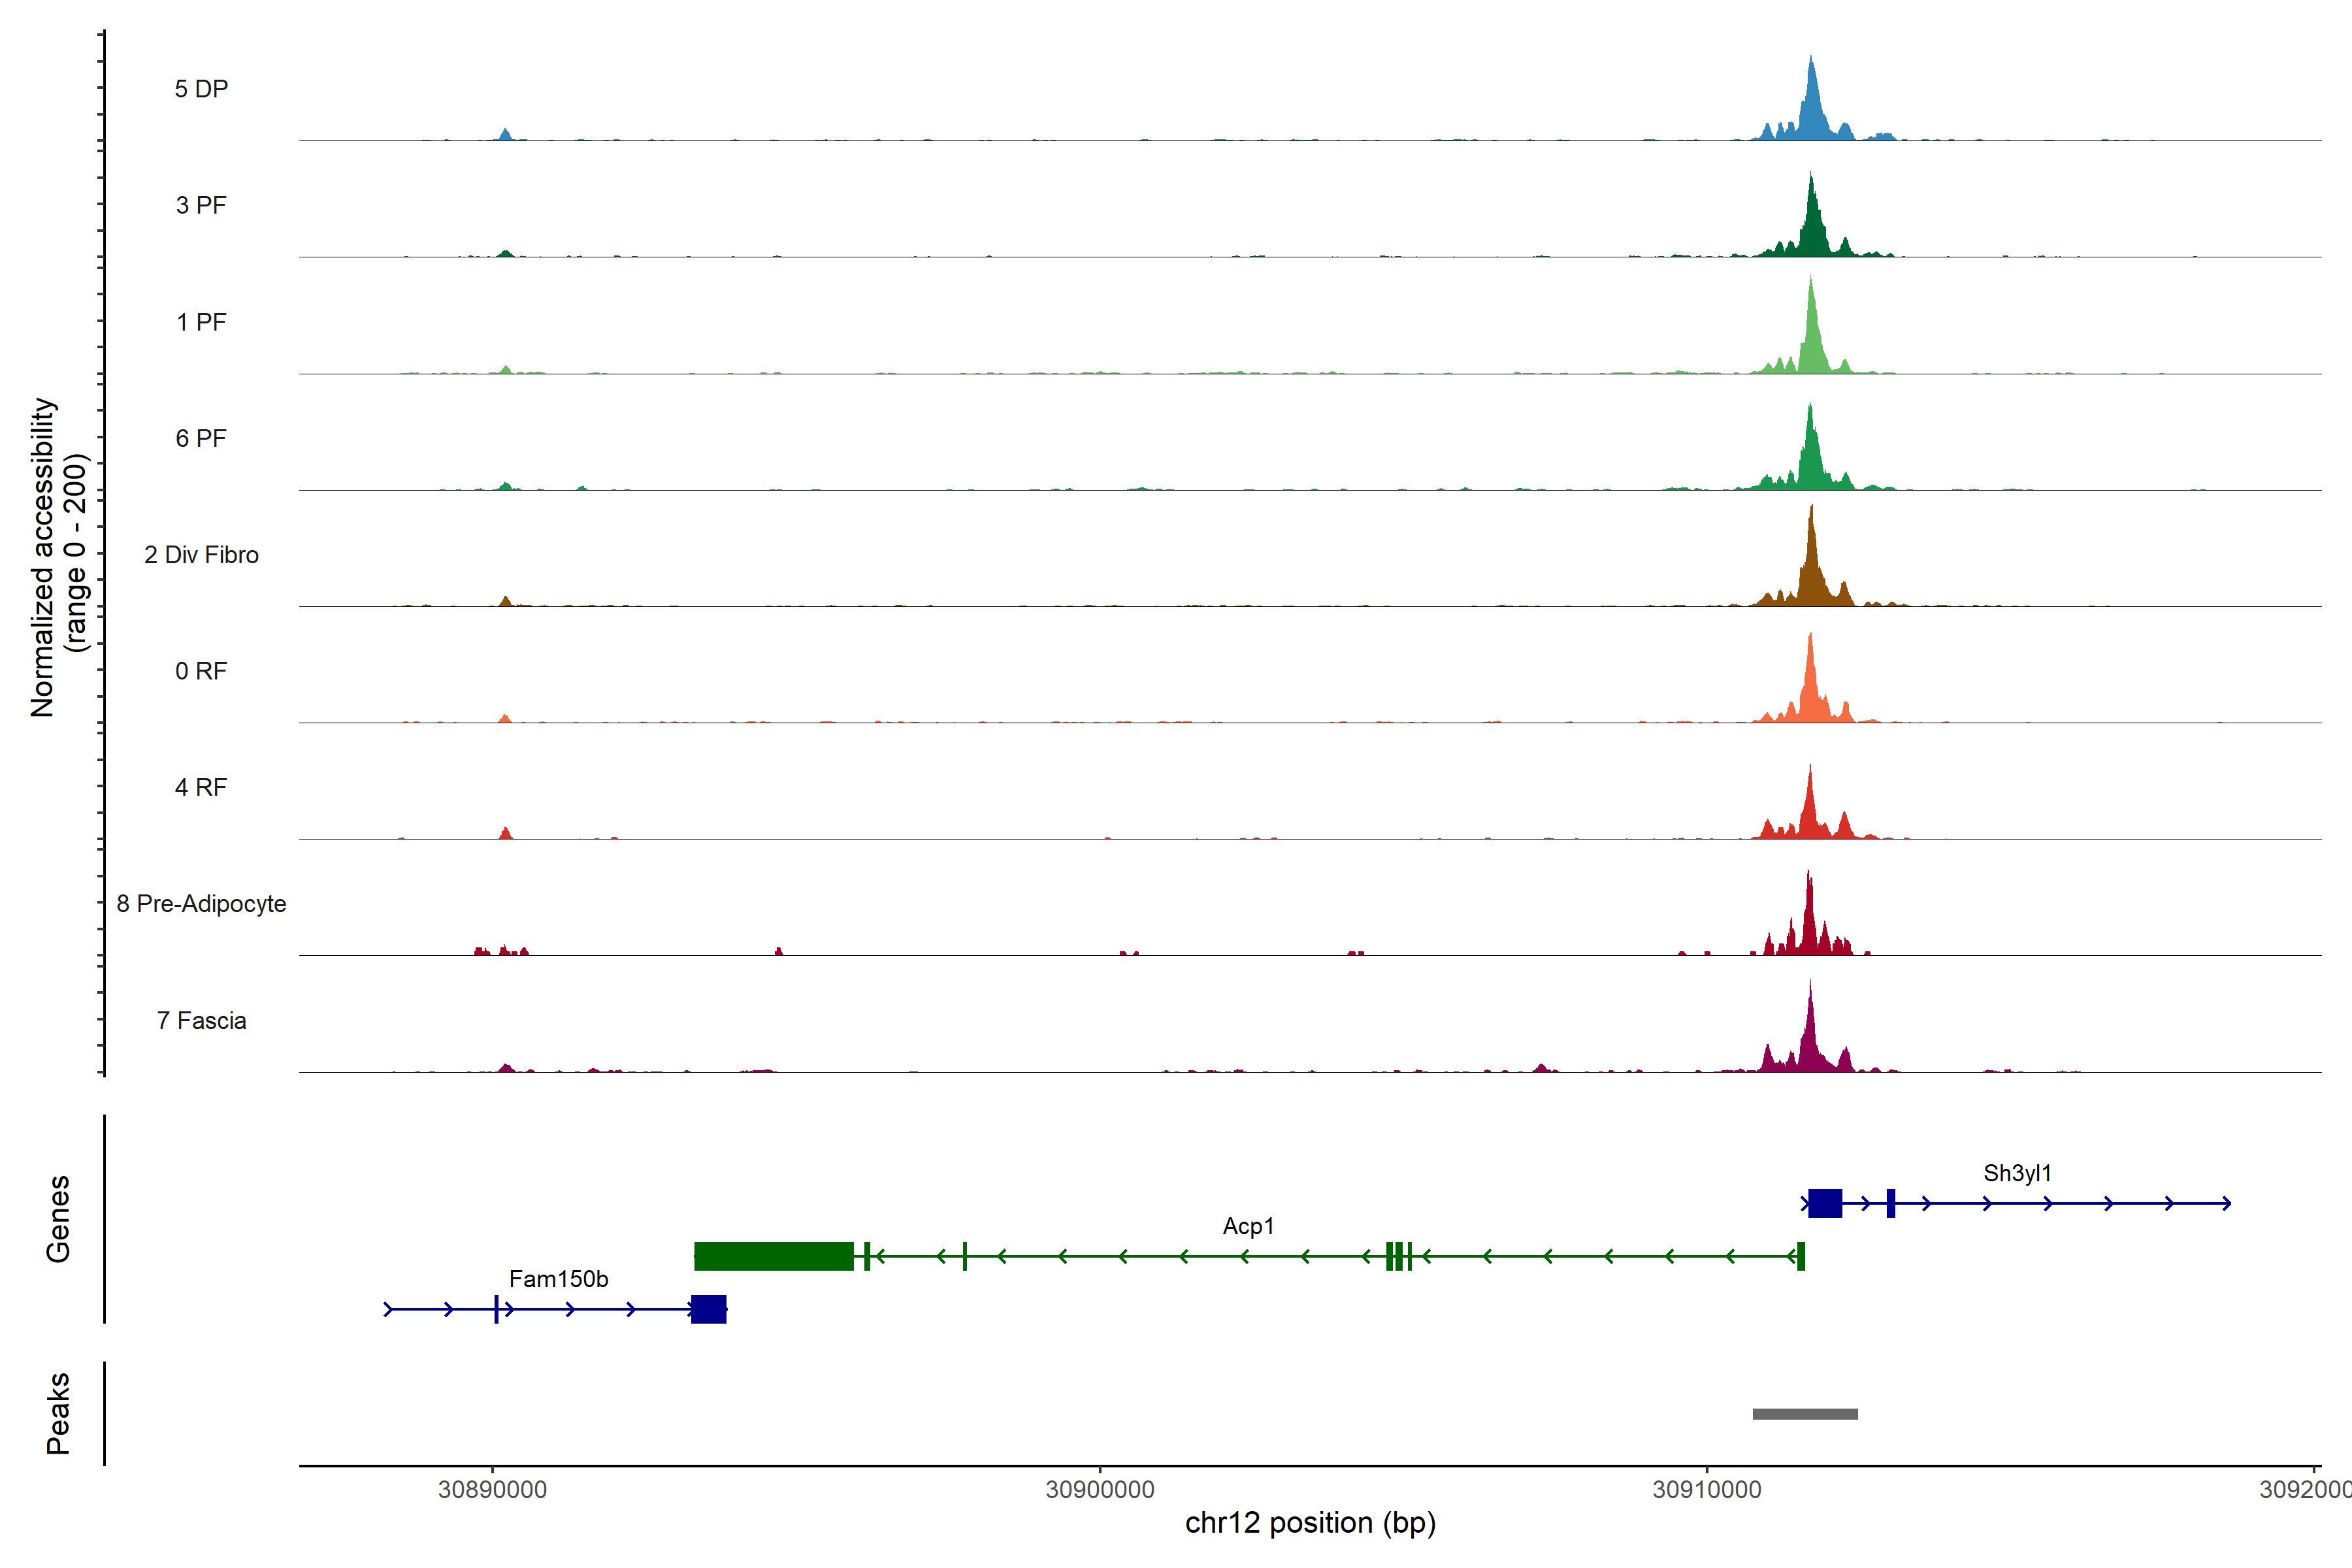Click the 30900000 axis tick label
Image resolution: width=2352 pixels, height=1568 pixels.
1099,1489
